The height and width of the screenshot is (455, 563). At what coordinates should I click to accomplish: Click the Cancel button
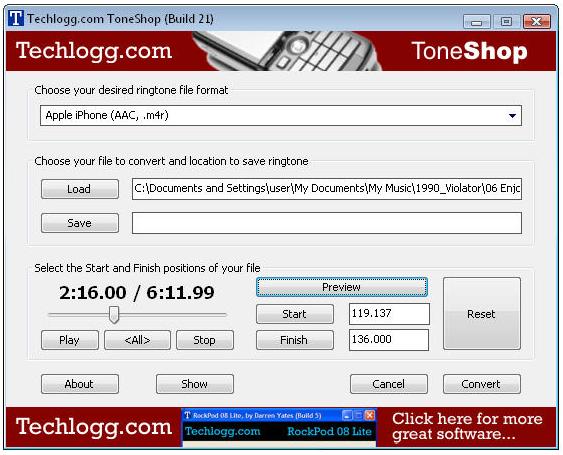tap(389, 384)
